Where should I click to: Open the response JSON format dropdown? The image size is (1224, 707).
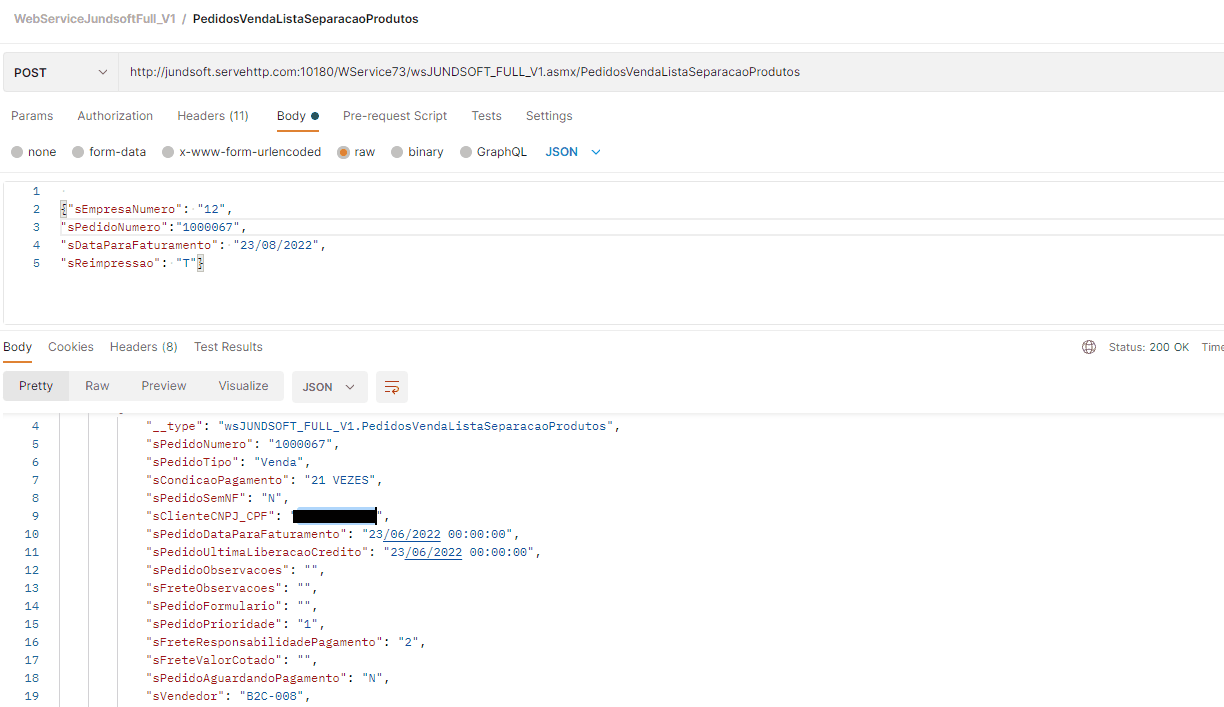point(329,387)
